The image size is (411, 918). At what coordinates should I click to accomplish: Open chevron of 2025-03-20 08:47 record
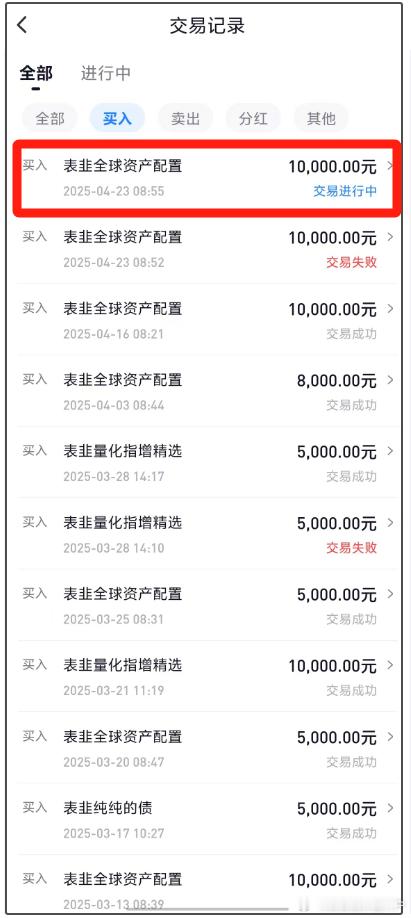pos(390,737)
